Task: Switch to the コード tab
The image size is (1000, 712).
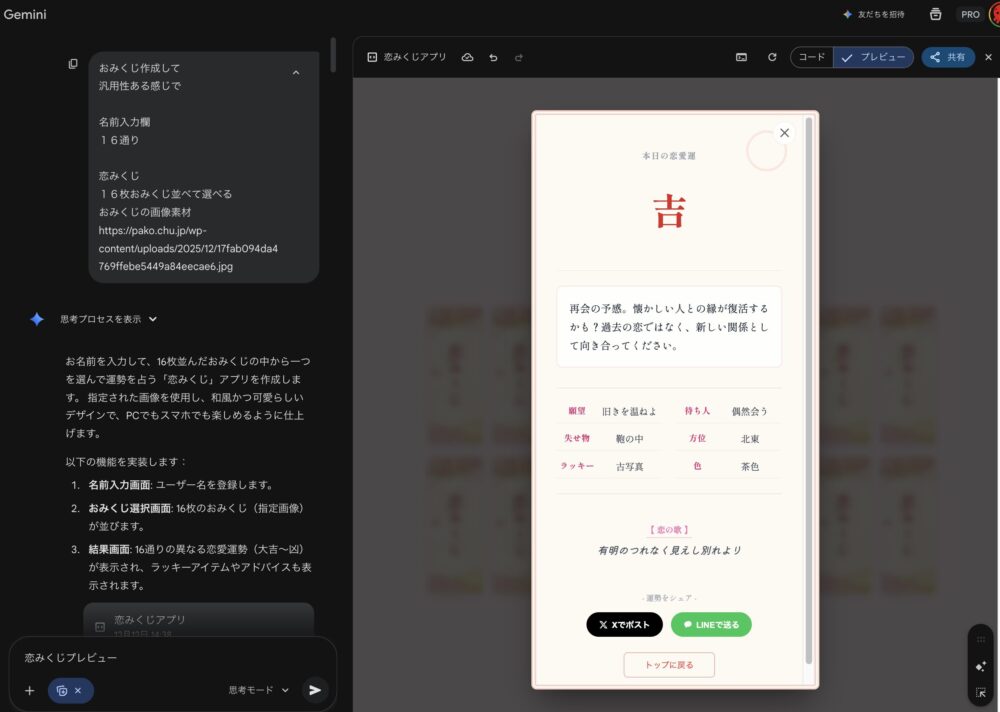Action: (810, 57)
